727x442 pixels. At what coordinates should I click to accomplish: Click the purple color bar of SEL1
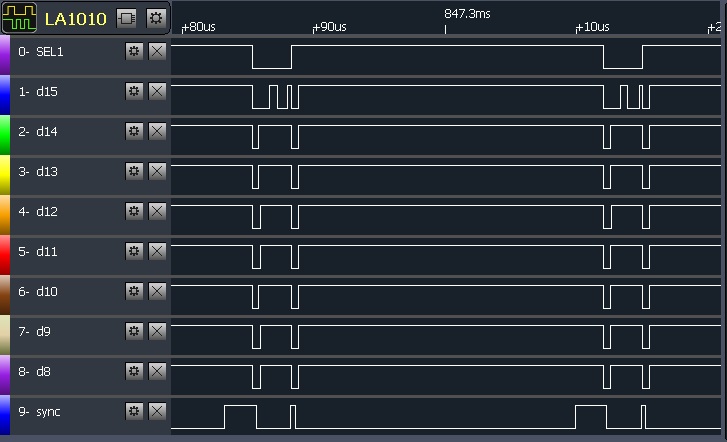(5, 57)
